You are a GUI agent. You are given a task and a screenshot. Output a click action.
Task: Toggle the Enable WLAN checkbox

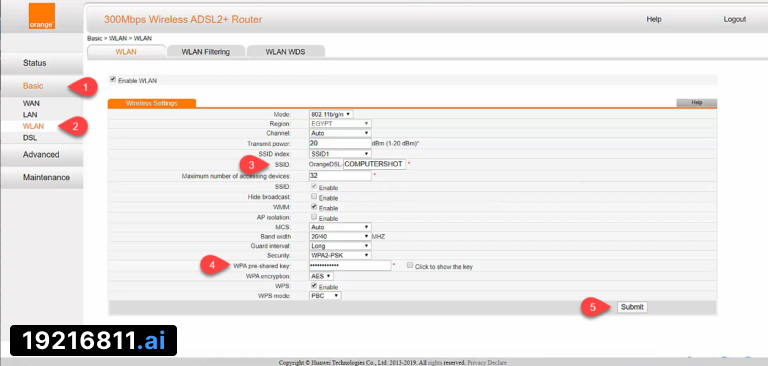tap(113, 79)
